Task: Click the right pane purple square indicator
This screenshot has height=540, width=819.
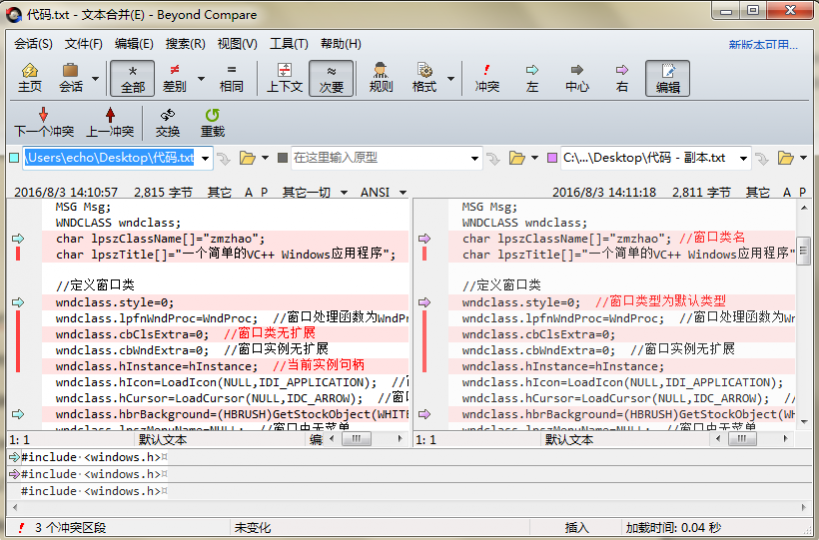Action: click(x=552, y=158)
